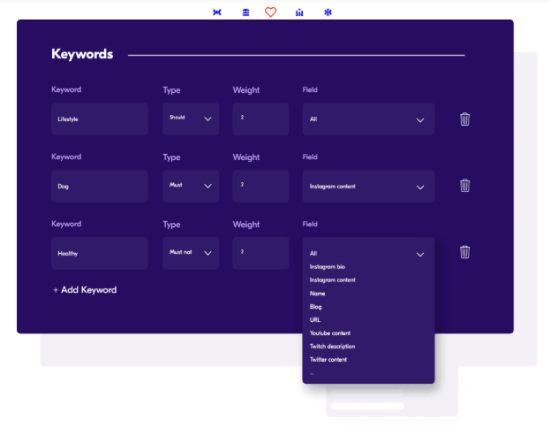
Task: Select Blog option in Field list
Action: point(316,307)
